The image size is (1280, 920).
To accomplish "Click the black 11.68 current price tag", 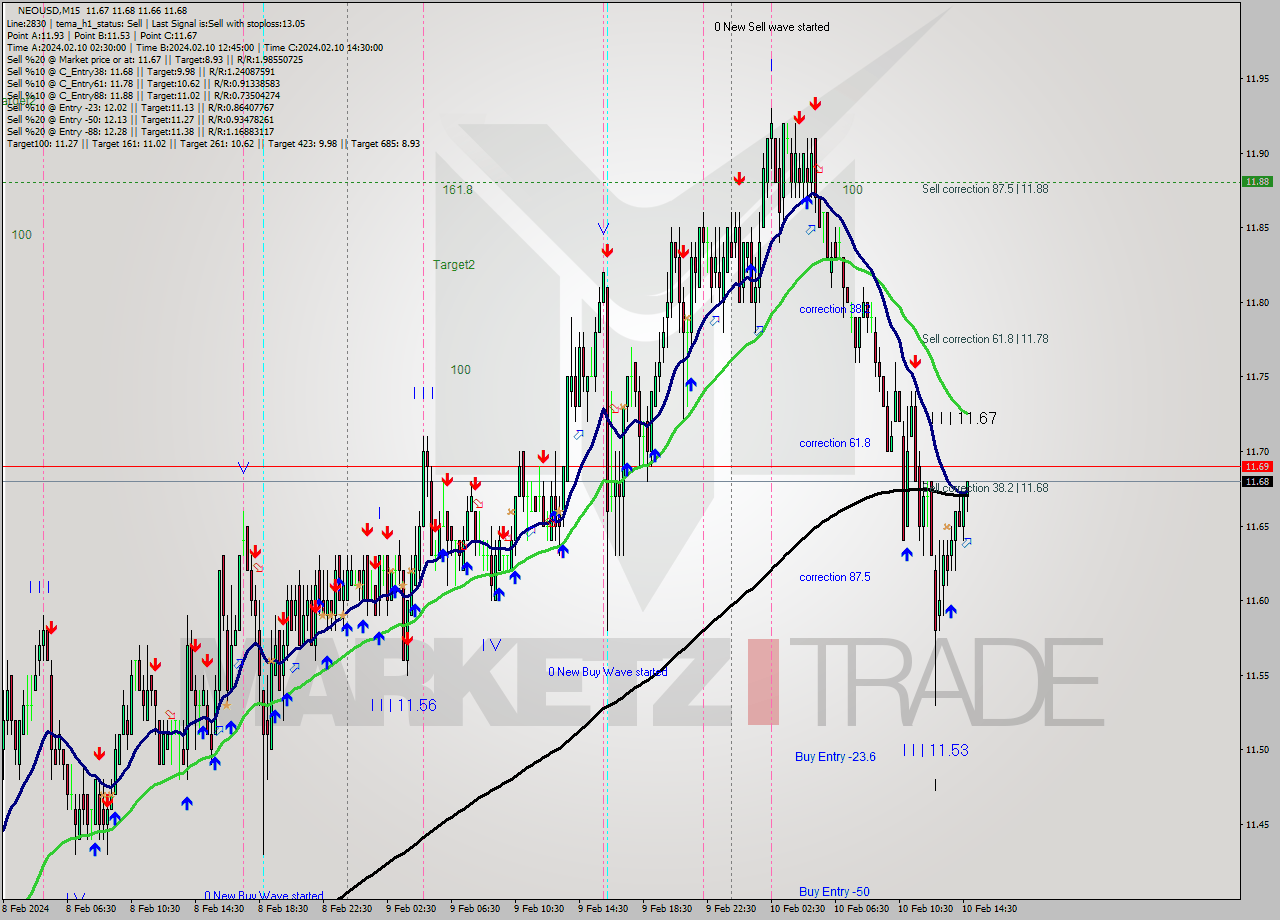I will pyautogui.click(x=1256, y=482).
